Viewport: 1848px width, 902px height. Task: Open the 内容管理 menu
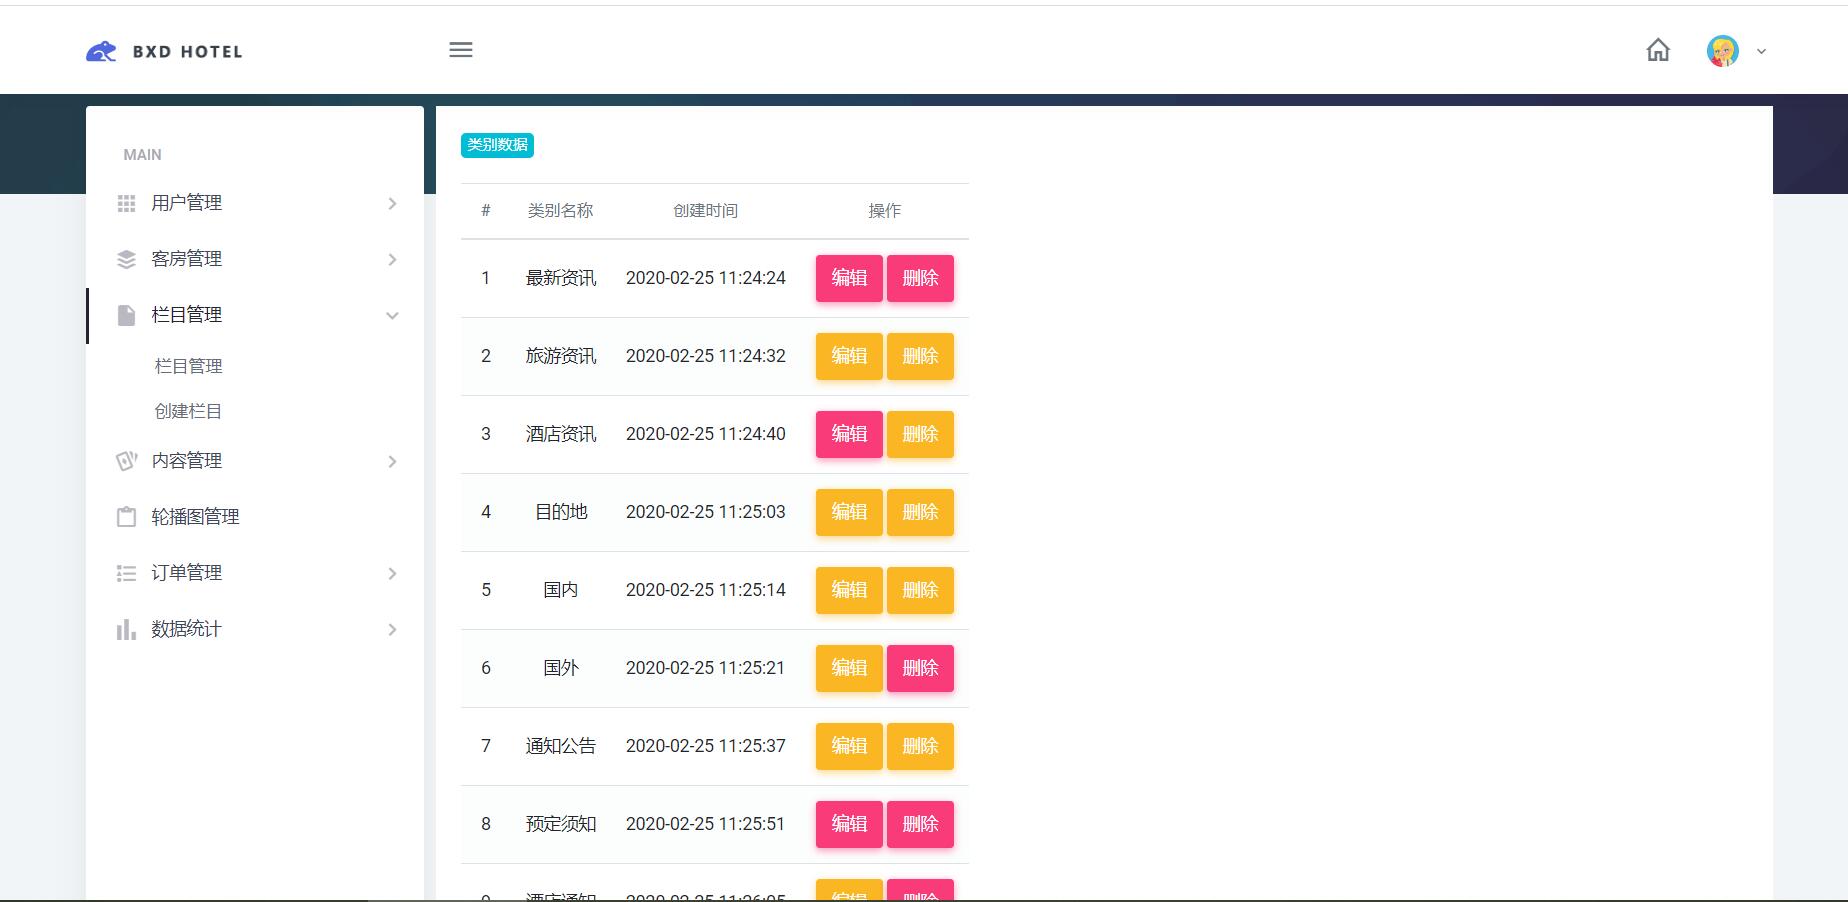point(255,461)
